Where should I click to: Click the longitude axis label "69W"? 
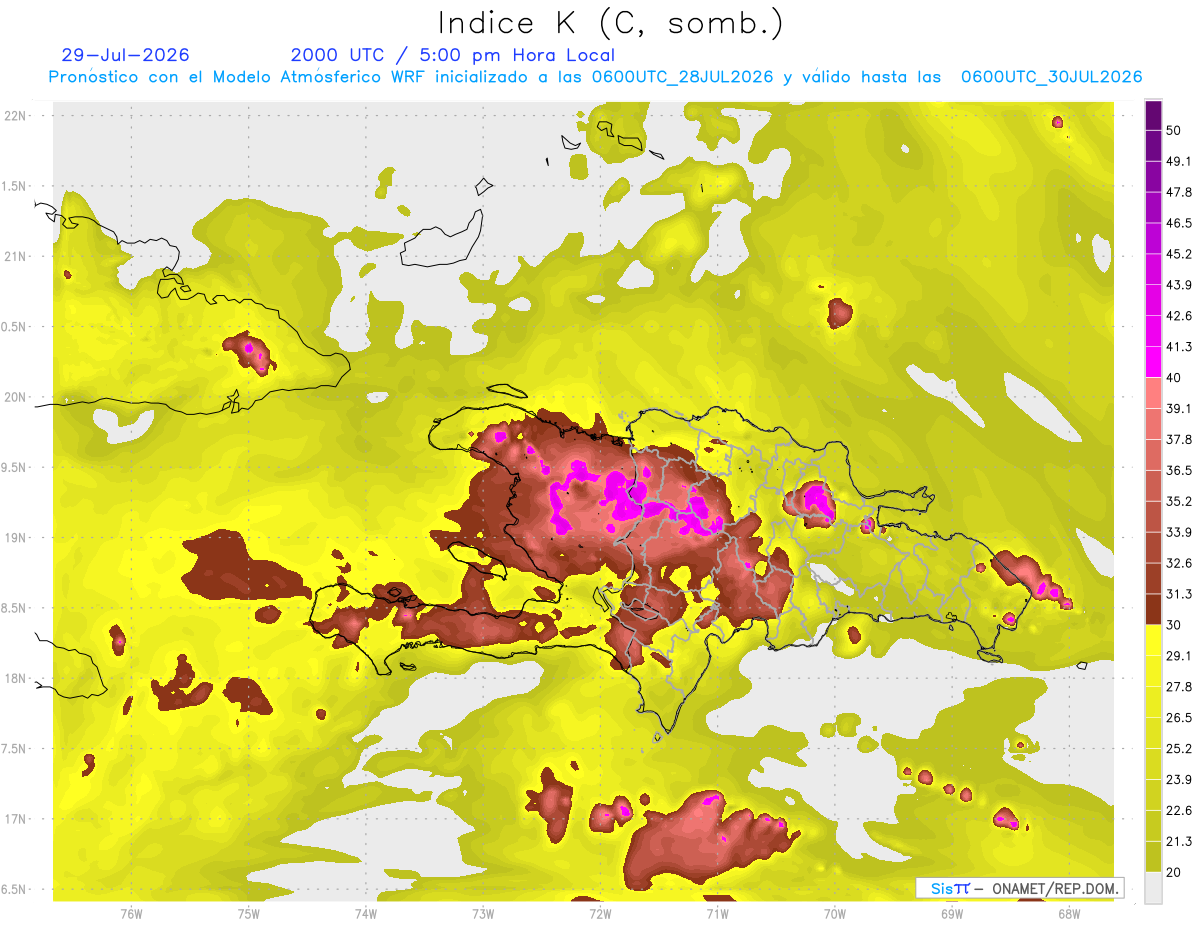[x=952, y=914]
